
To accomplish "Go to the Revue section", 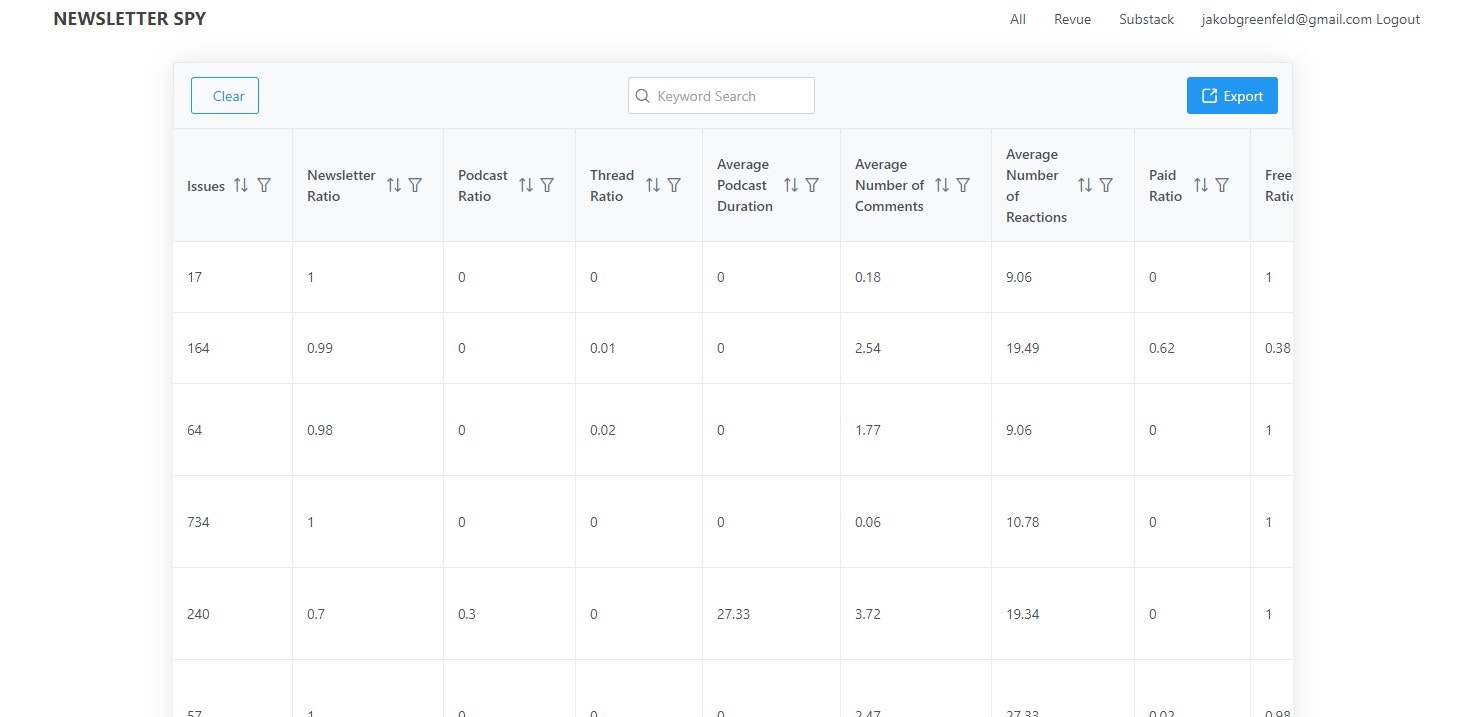I will tap(1073, 19).
